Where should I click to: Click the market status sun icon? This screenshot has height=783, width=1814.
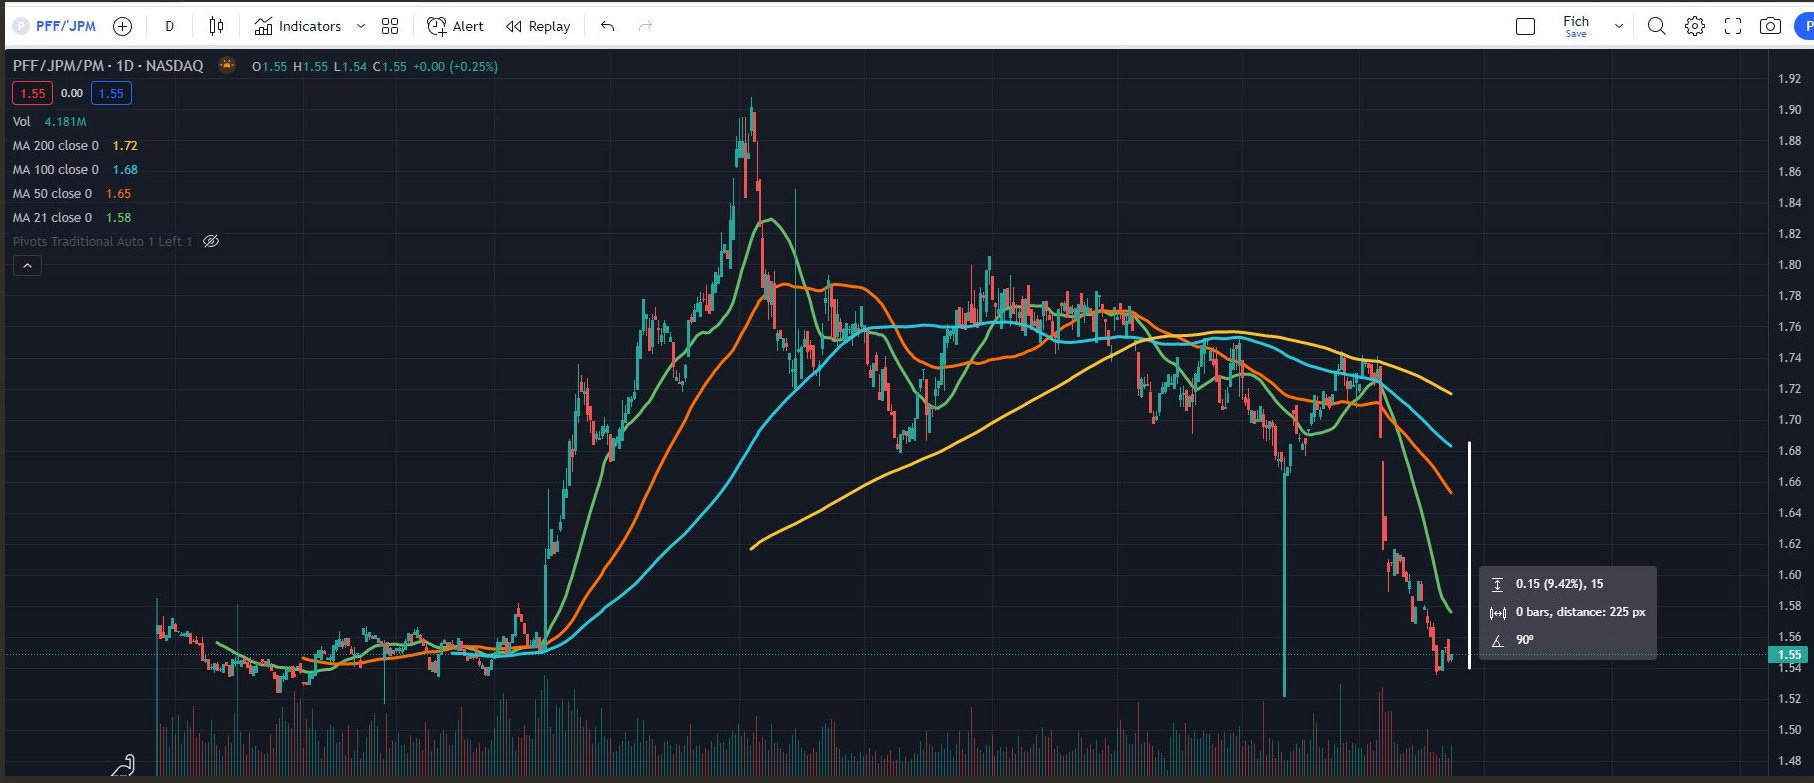(227, 65)
